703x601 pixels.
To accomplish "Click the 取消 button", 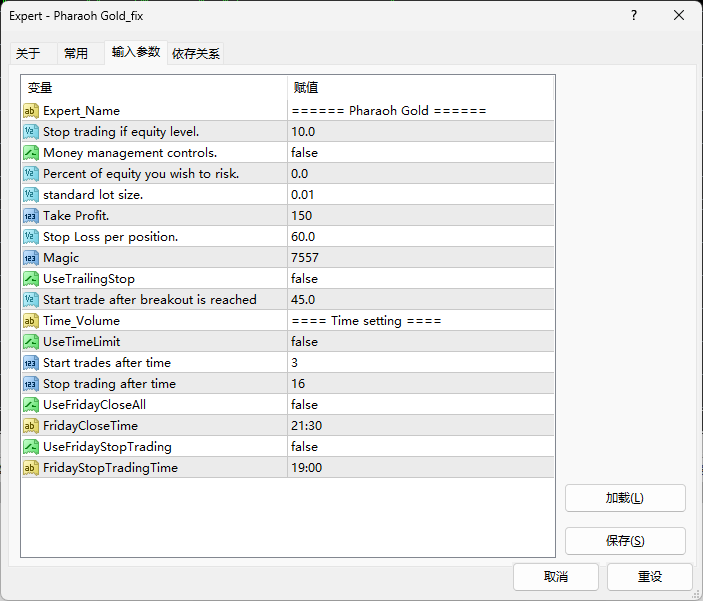I will (556, 577).
